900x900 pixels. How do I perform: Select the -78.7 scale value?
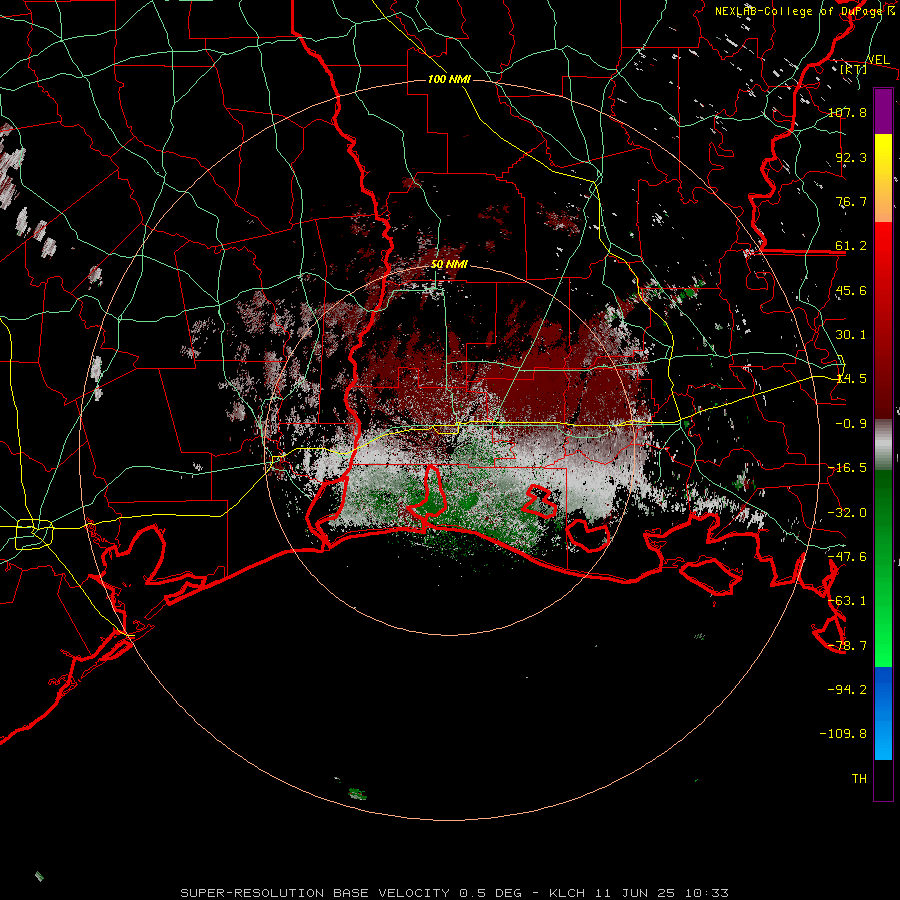point(847,646)
